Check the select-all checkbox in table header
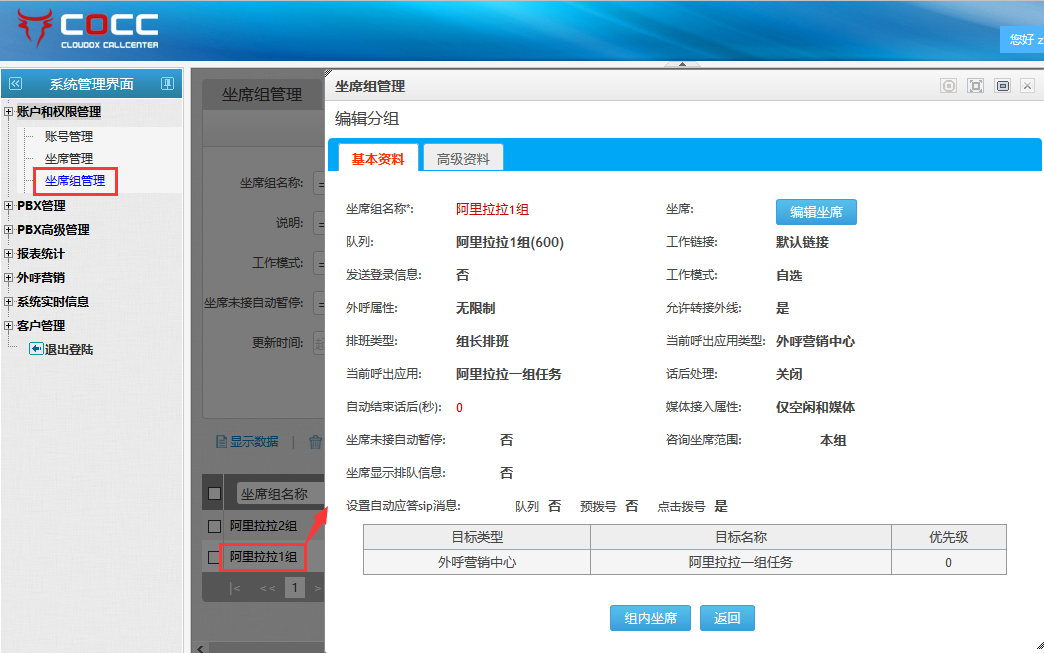 214,493
